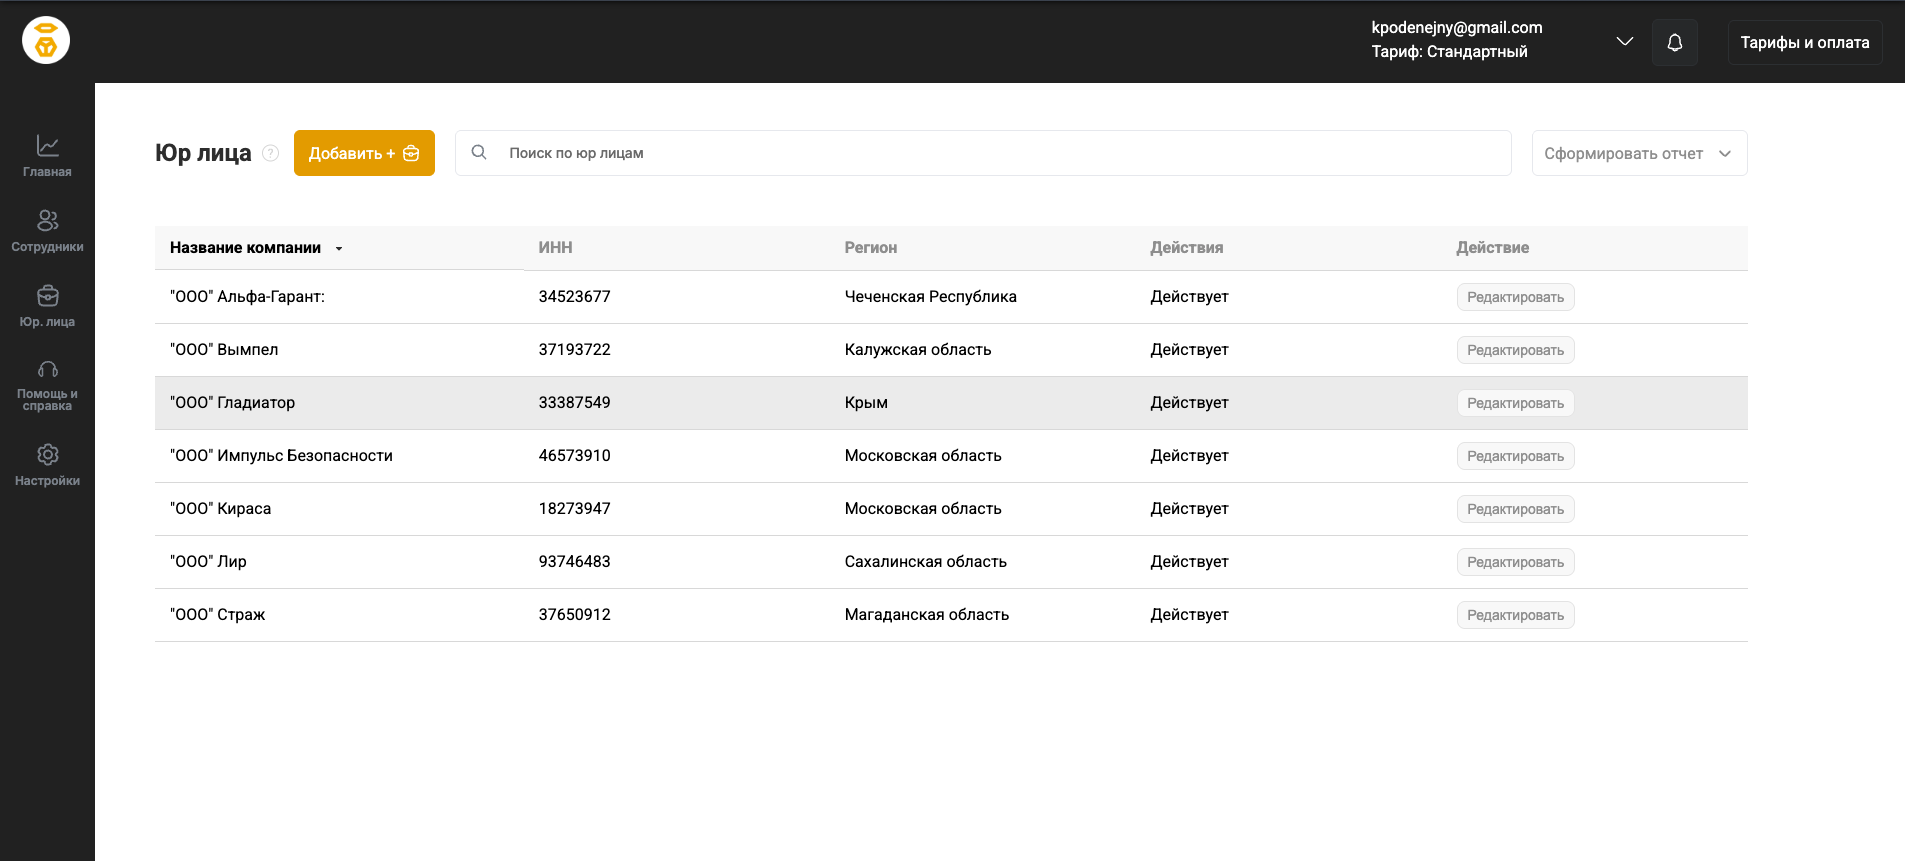Open the Главная dashboard icon

pos(47,146)
